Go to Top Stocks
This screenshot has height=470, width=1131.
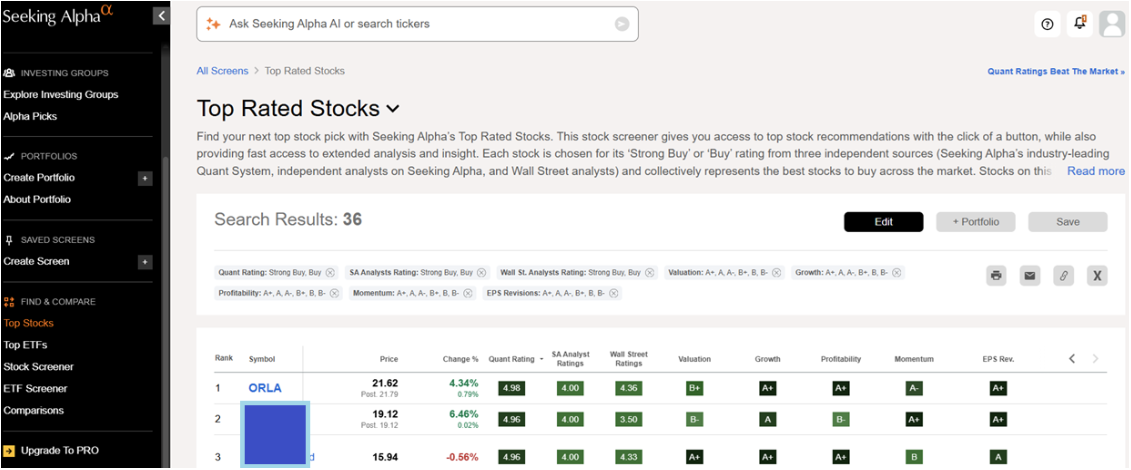click(x=28, y=323)
